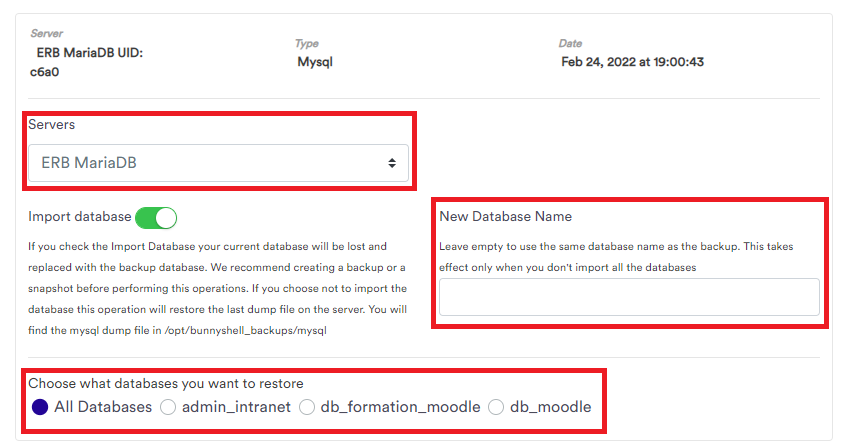Click the ERB MariaDB UID server name
The width and height of the screenshot is (842, 448).
[x=86, y=62]
